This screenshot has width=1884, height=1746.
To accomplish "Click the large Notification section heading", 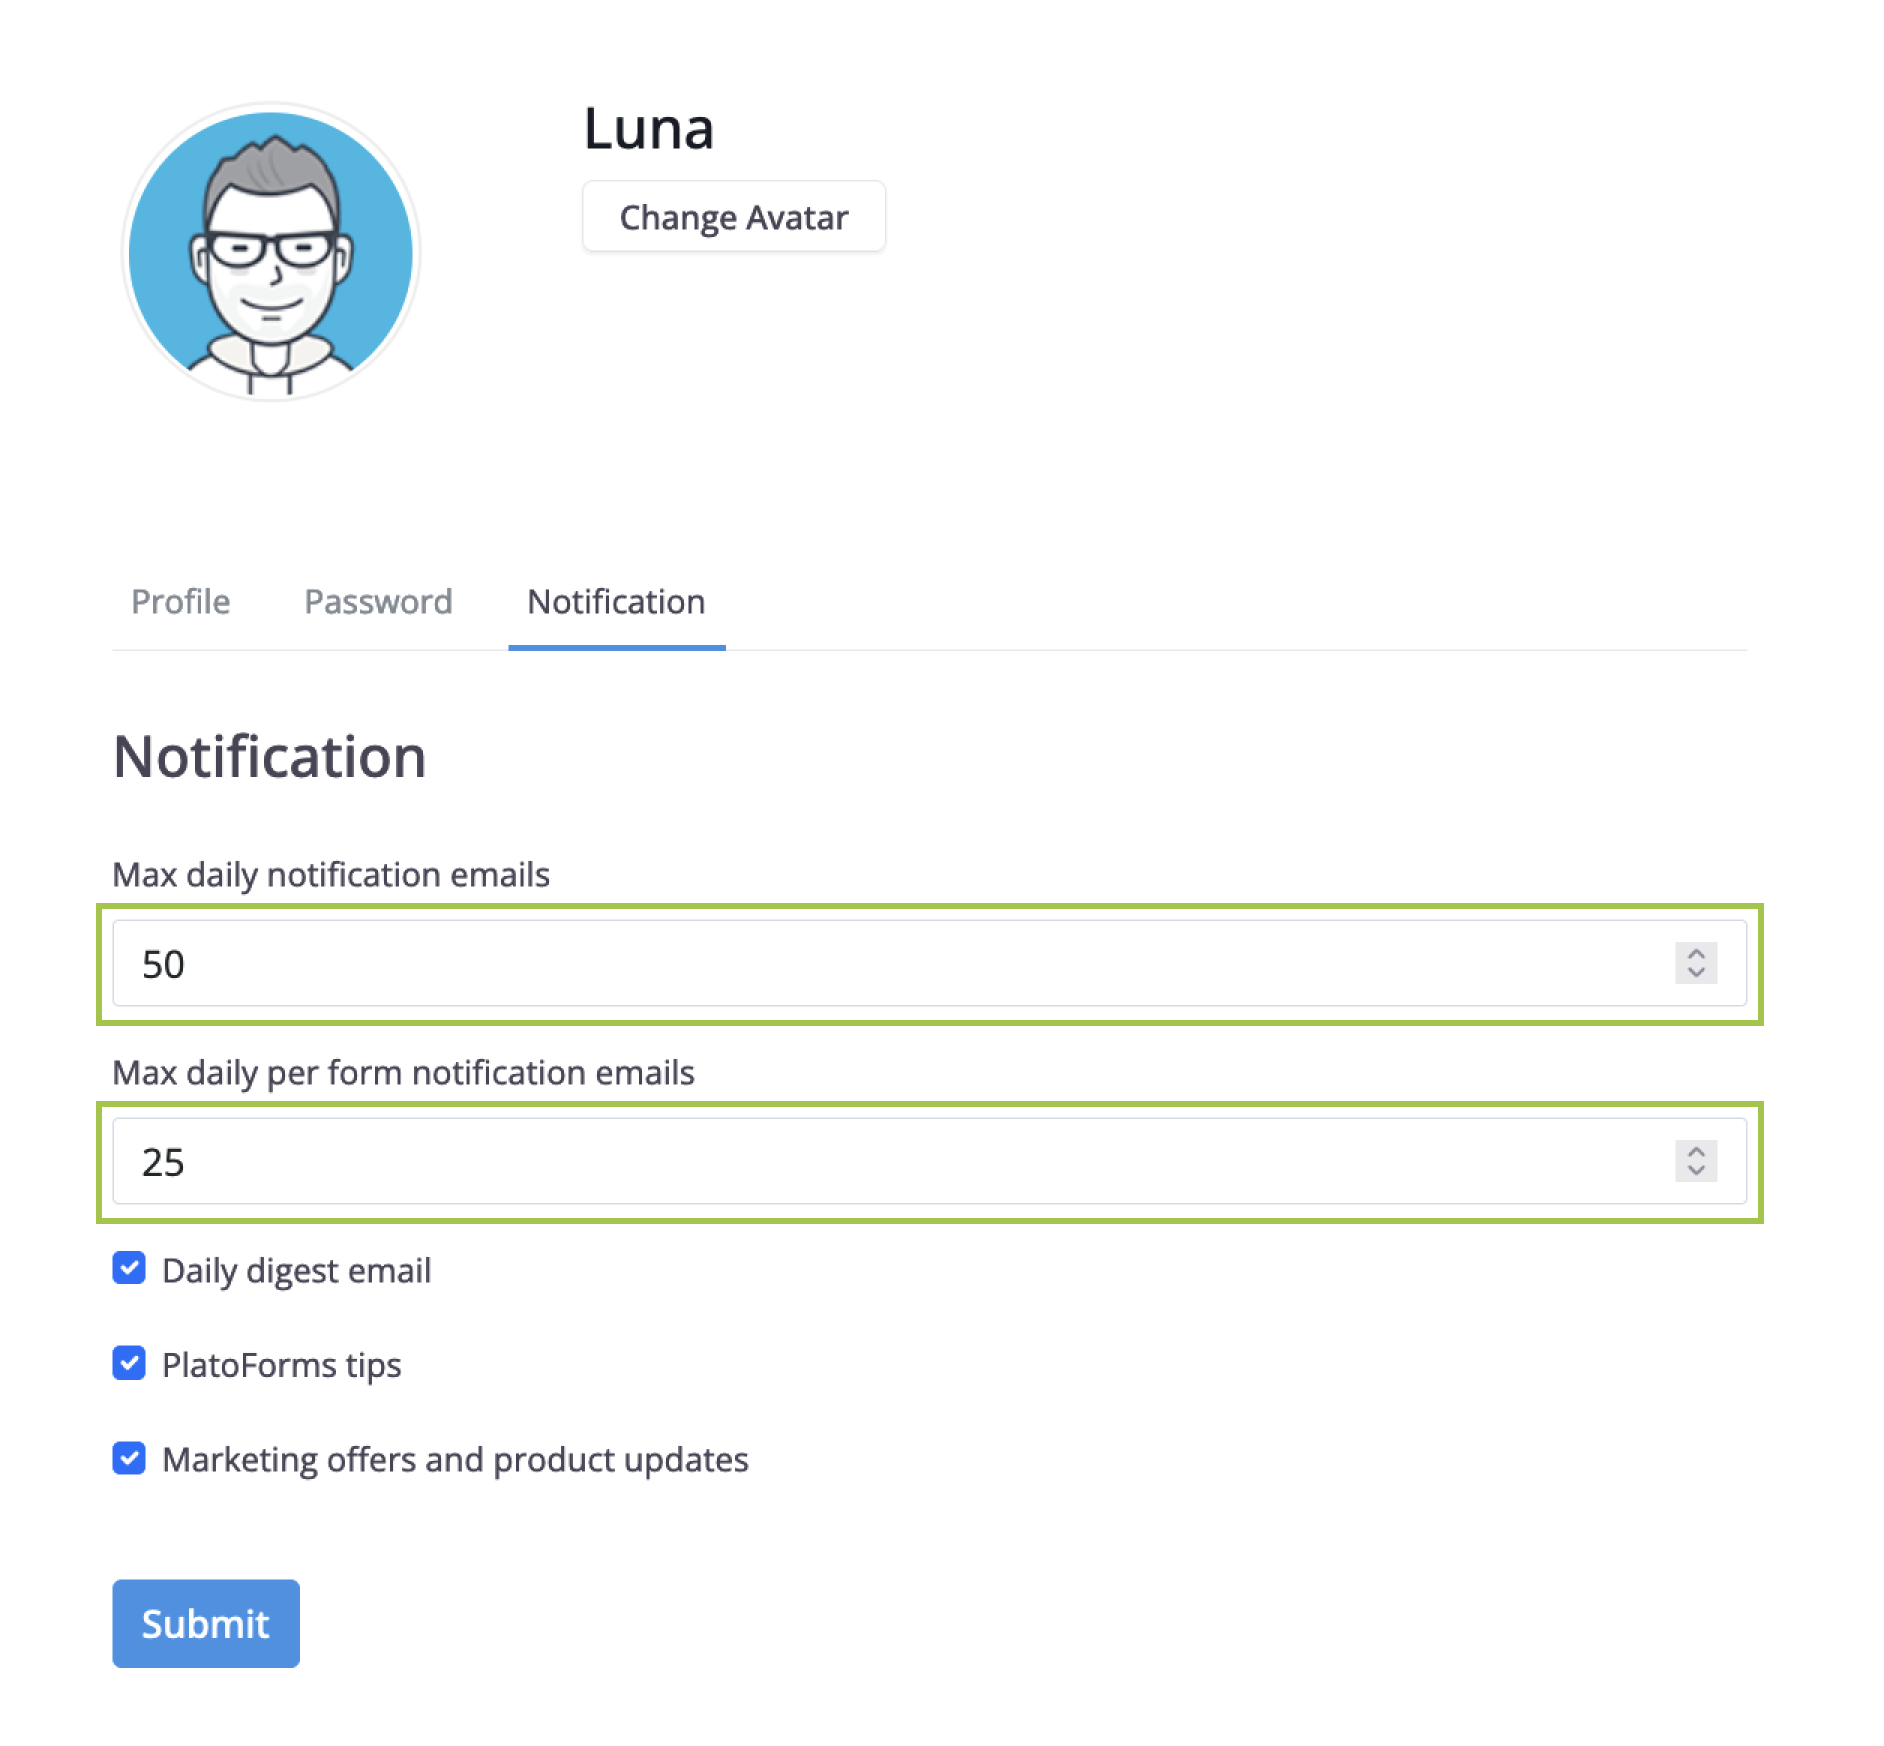I will click(x=270, y=757).
